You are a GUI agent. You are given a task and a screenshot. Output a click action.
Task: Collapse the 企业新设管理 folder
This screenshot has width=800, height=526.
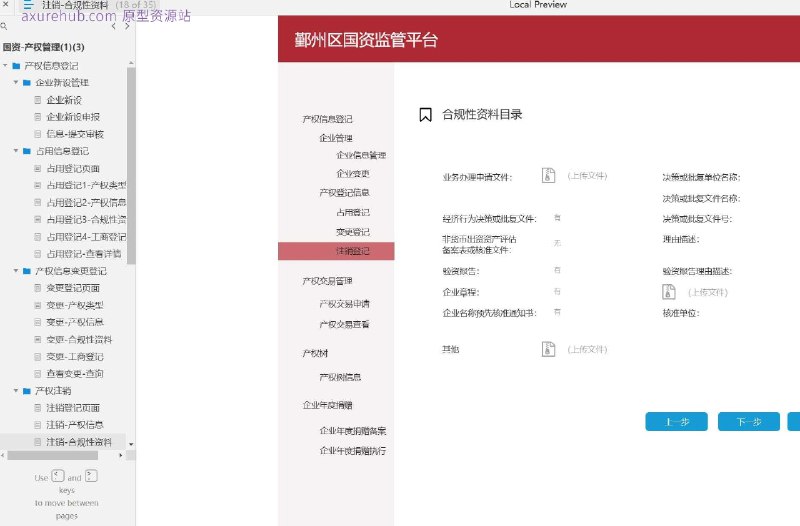16,83
